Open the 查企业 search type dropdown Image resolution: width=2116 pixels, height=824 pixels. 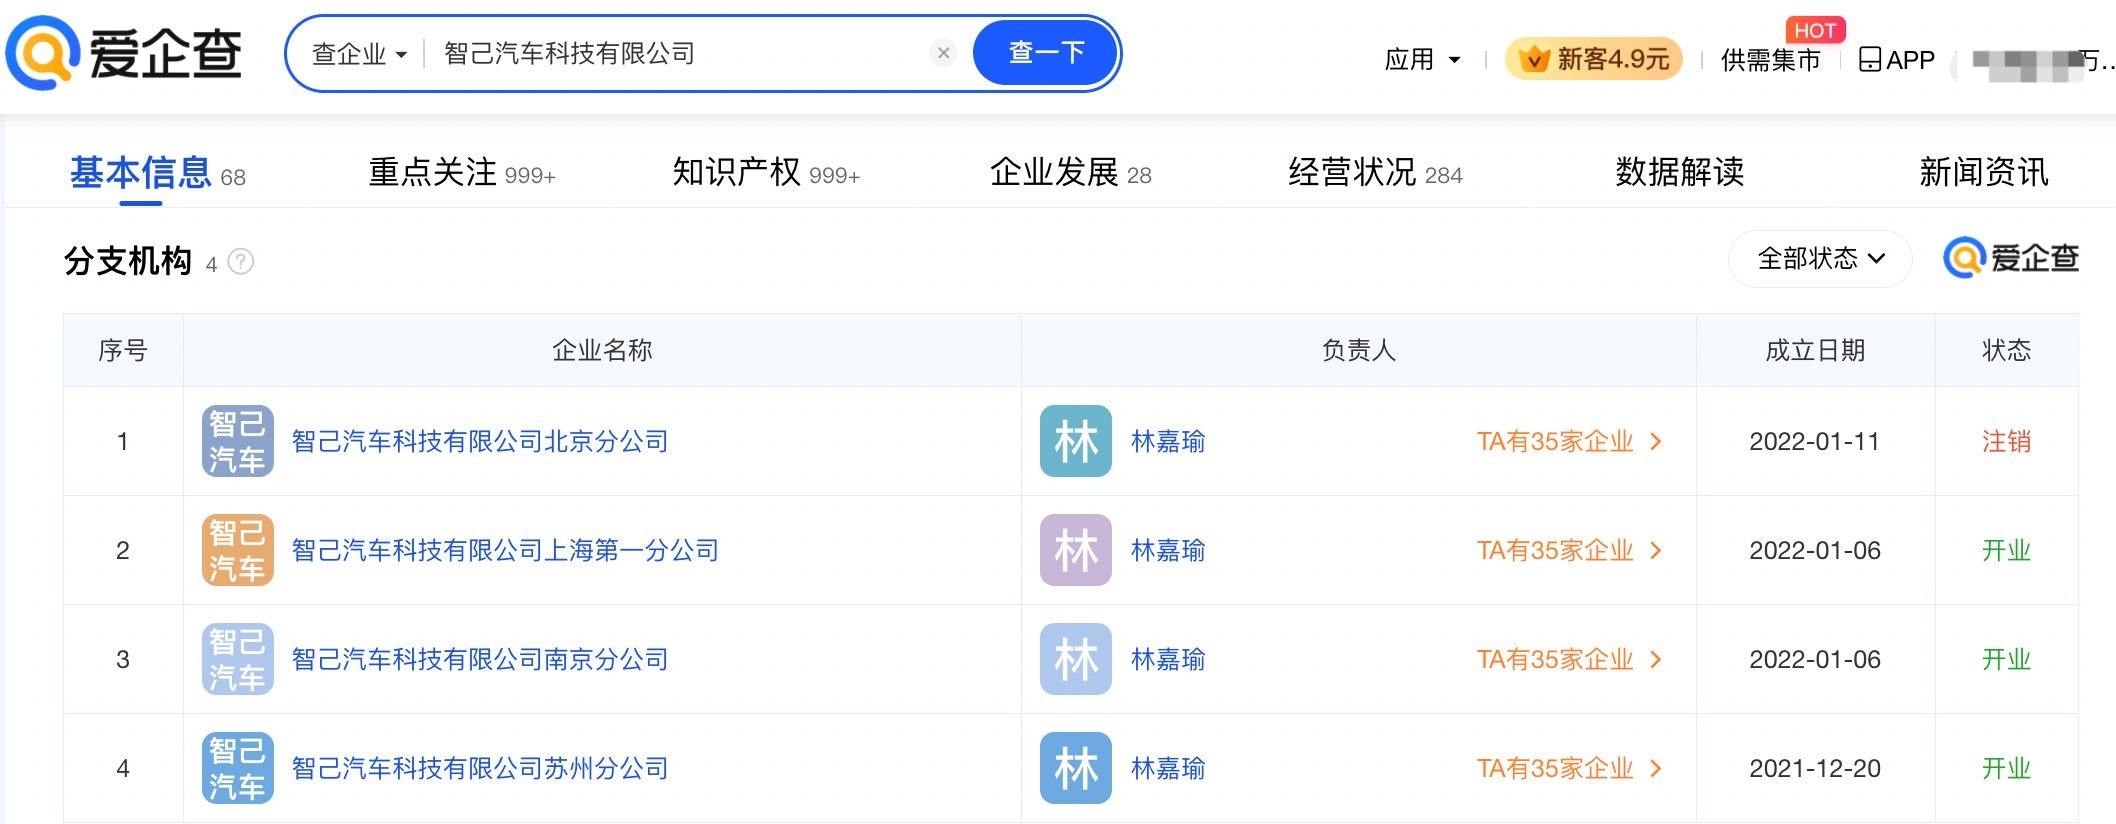(359, 54)
